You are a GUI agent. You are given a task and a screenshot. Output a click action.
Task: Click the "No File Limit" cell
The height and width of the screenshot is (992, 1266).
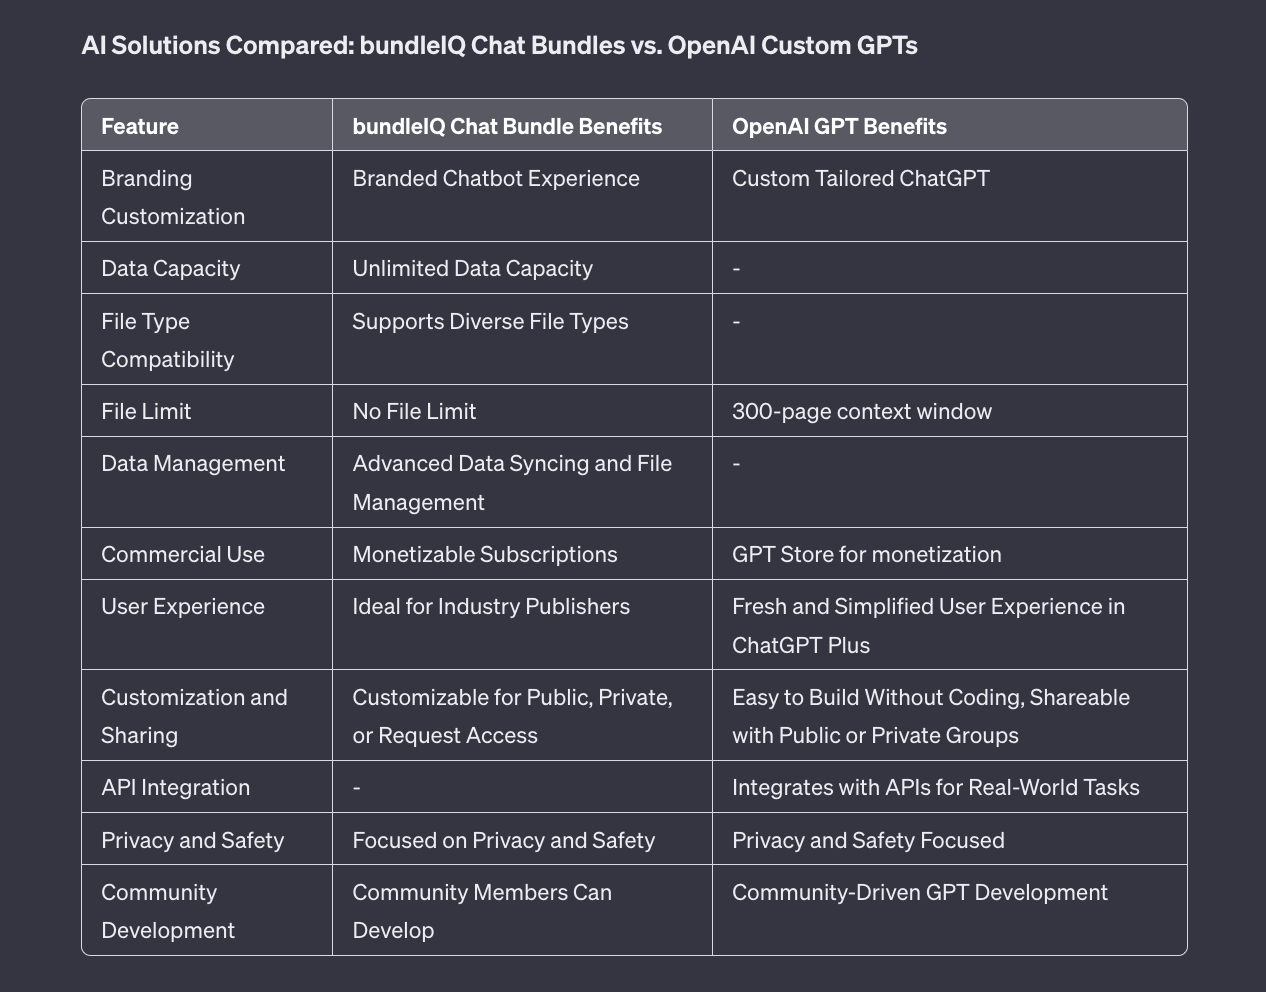click(414, 412)
